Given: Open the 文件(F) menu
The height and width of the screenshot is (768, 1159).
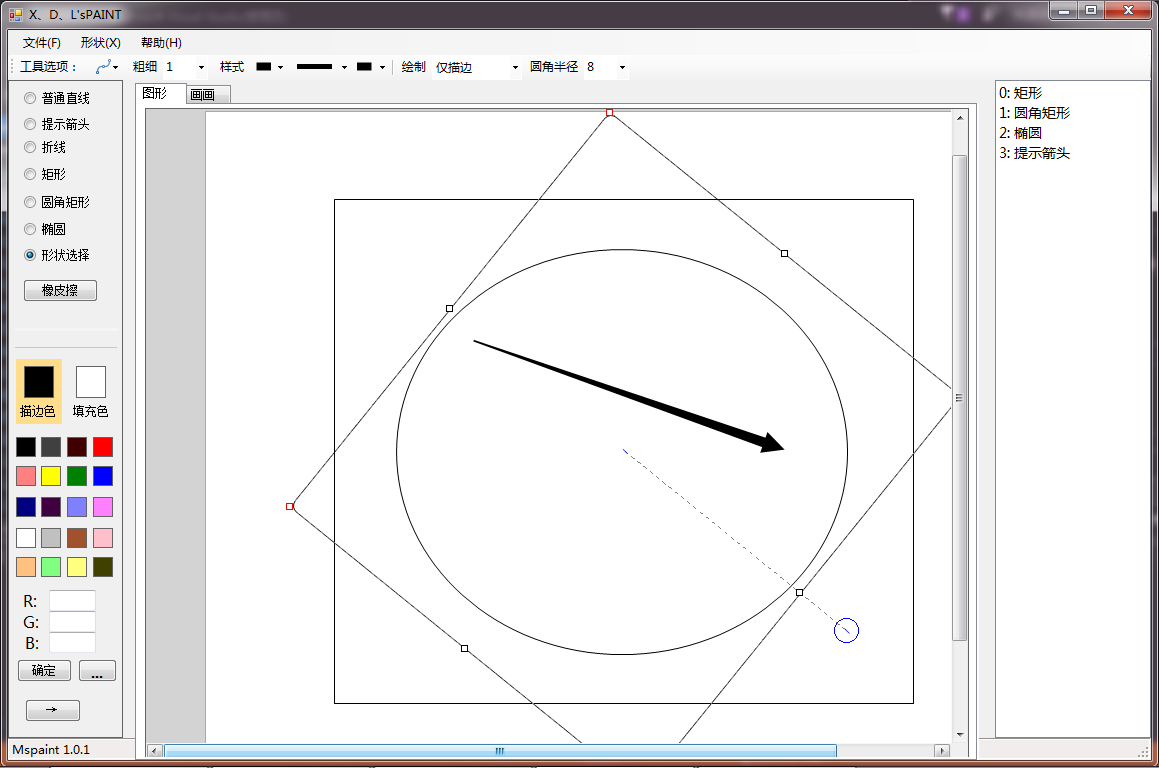Looking at the screenshot, I should (x=42, y=43).
